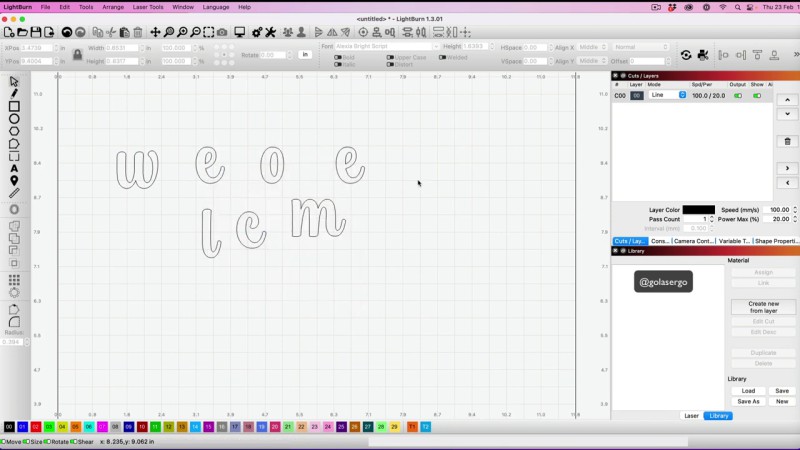Viewport: 800px width, 450px height.
Task: Select the Ellipse drawing tool
Action: [x=14, y=119]
